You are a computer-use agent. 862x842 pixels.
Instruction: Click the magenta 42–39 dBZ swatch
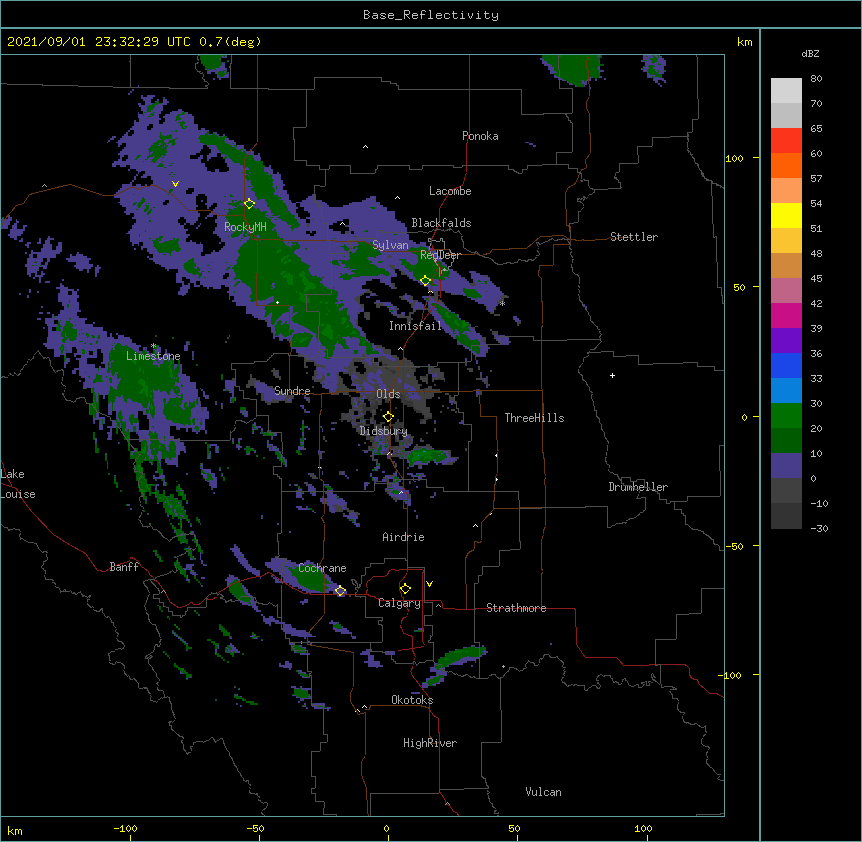pos(786,315)
